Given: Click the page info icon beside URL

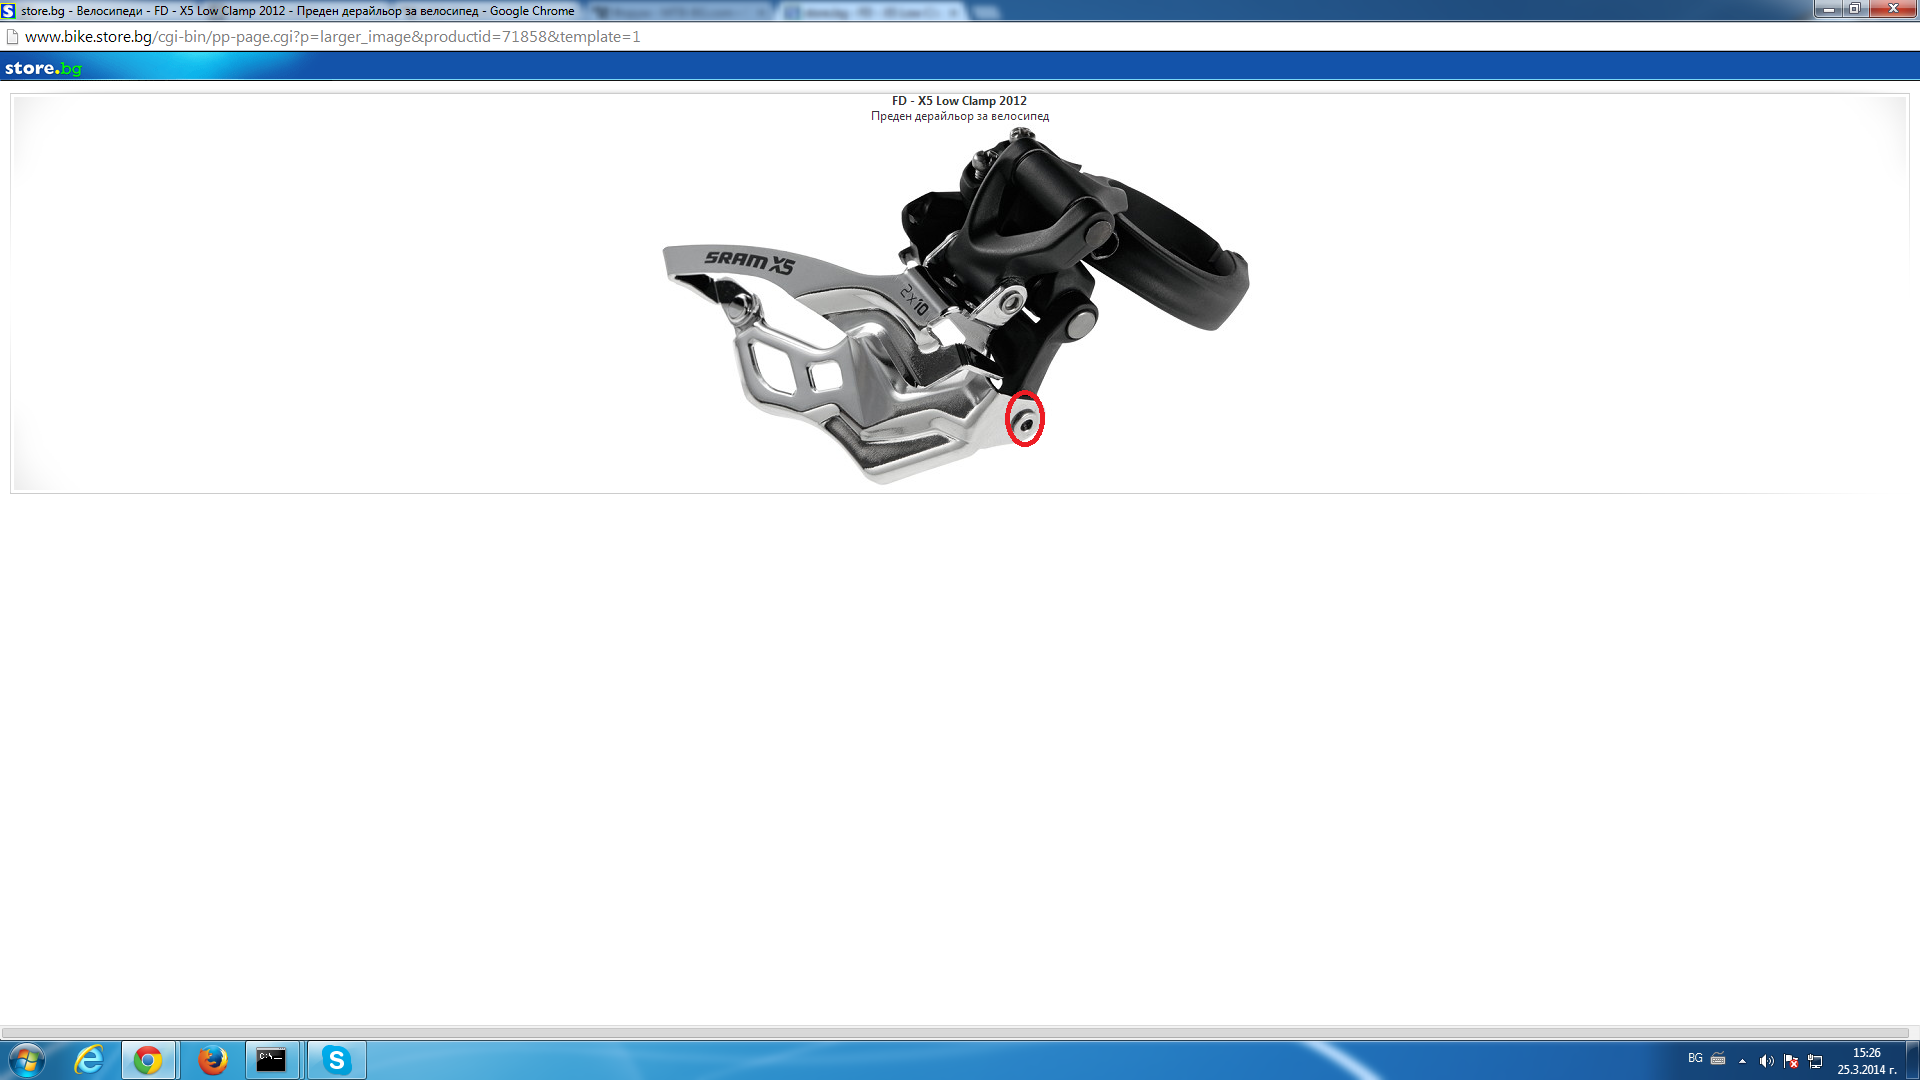Looking at the screenshot, I should click(13, 37).
